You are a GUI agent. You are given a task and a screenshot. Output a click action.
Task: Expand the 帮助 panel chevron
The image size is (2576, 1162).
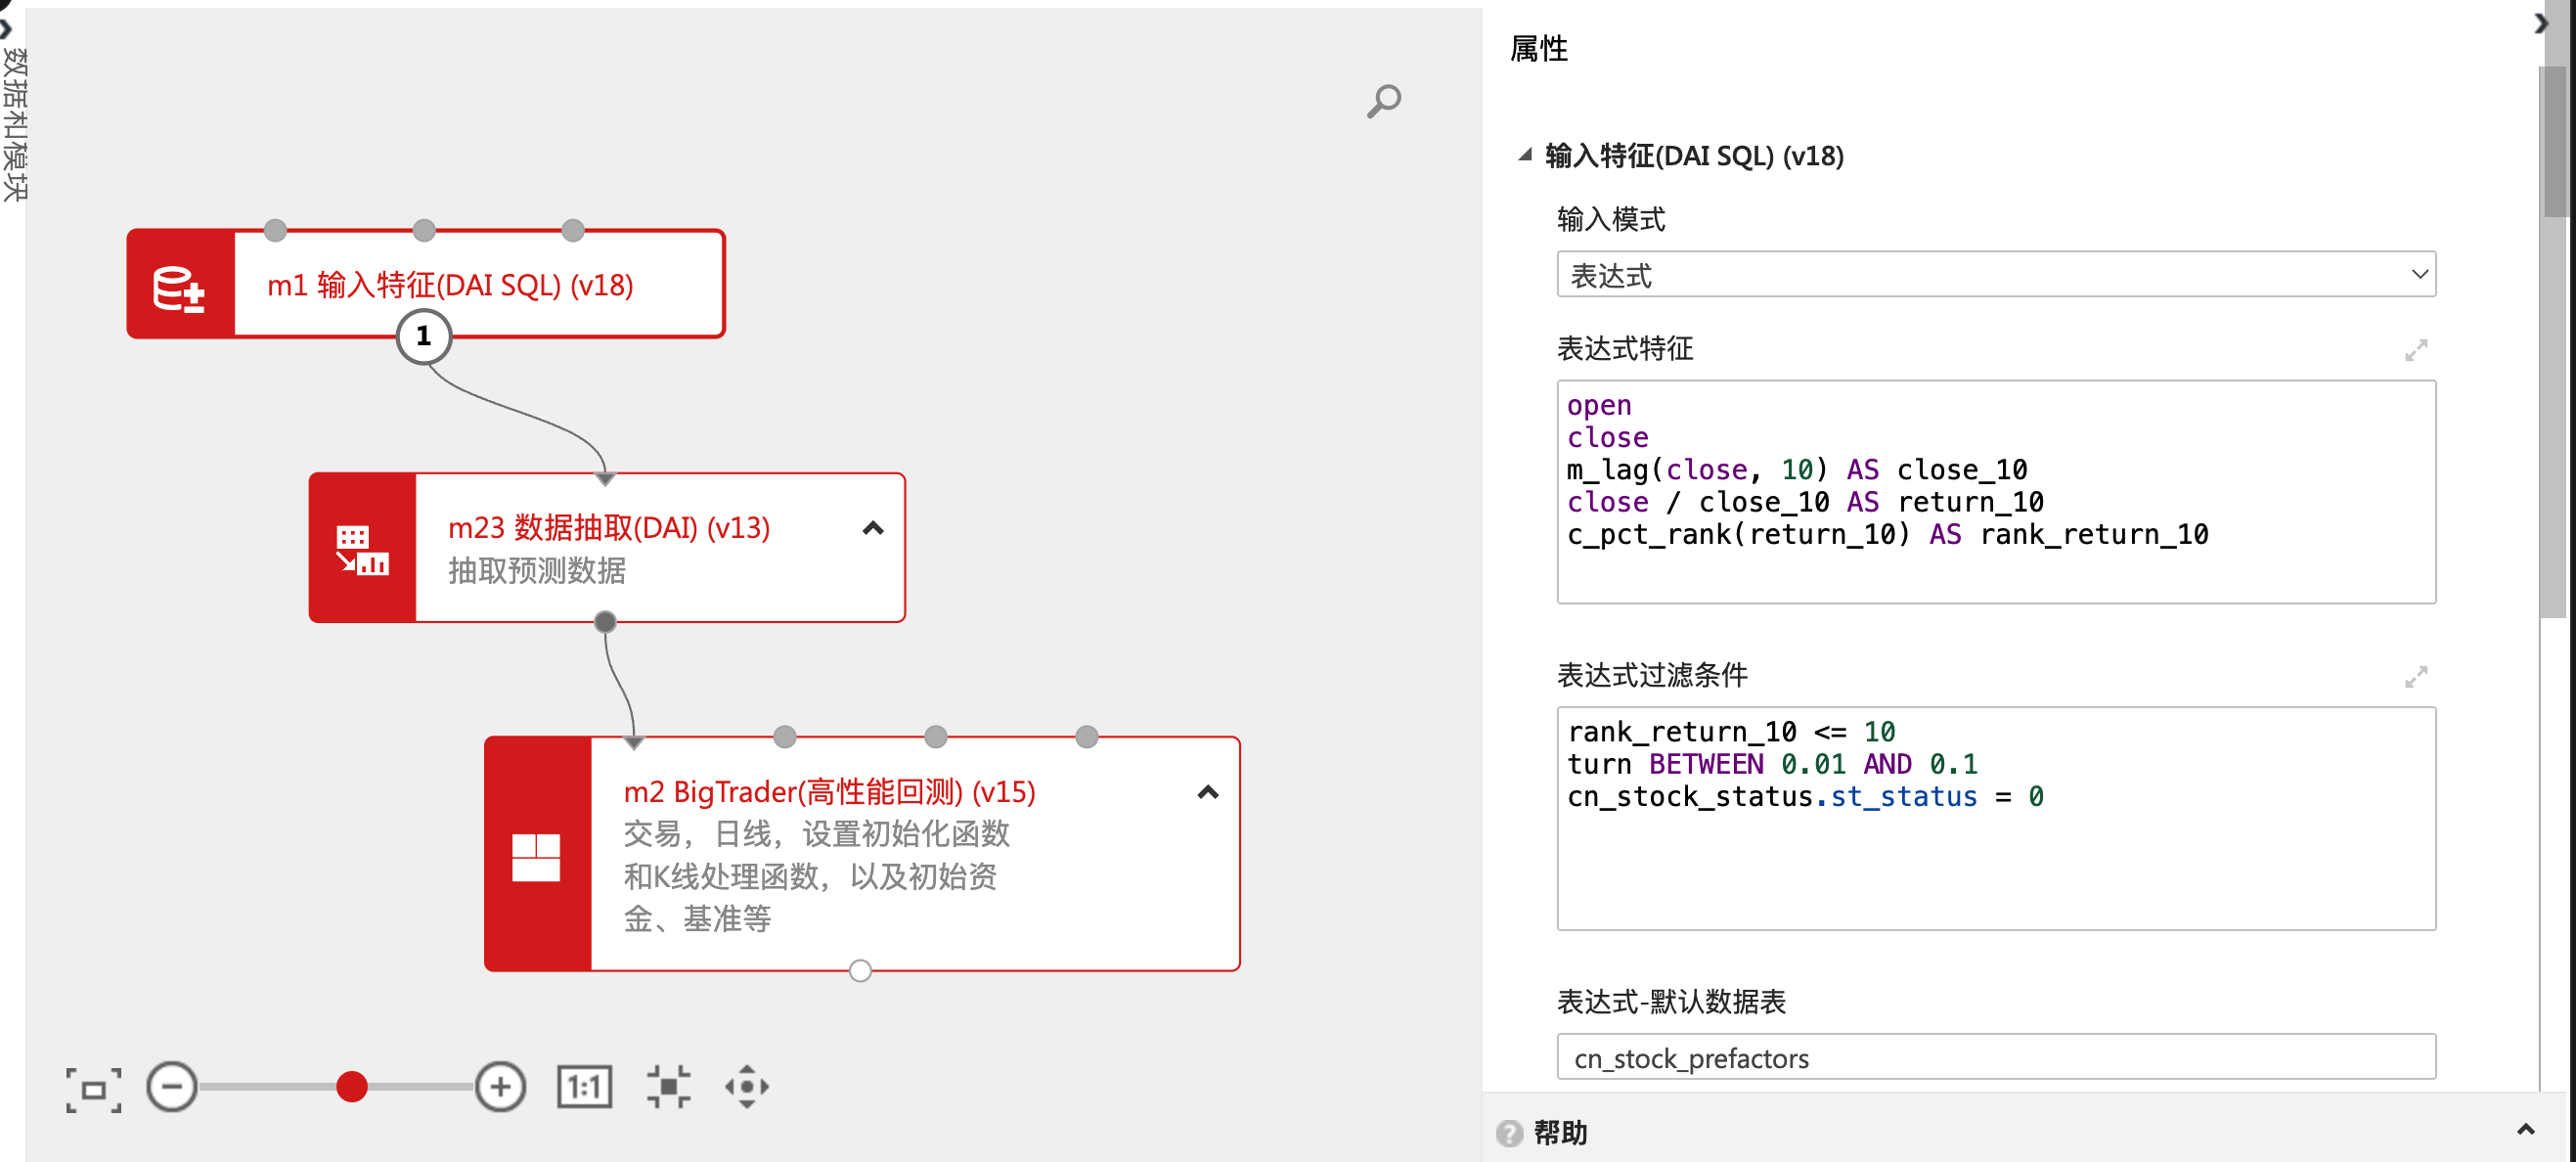(2525, 1130)
